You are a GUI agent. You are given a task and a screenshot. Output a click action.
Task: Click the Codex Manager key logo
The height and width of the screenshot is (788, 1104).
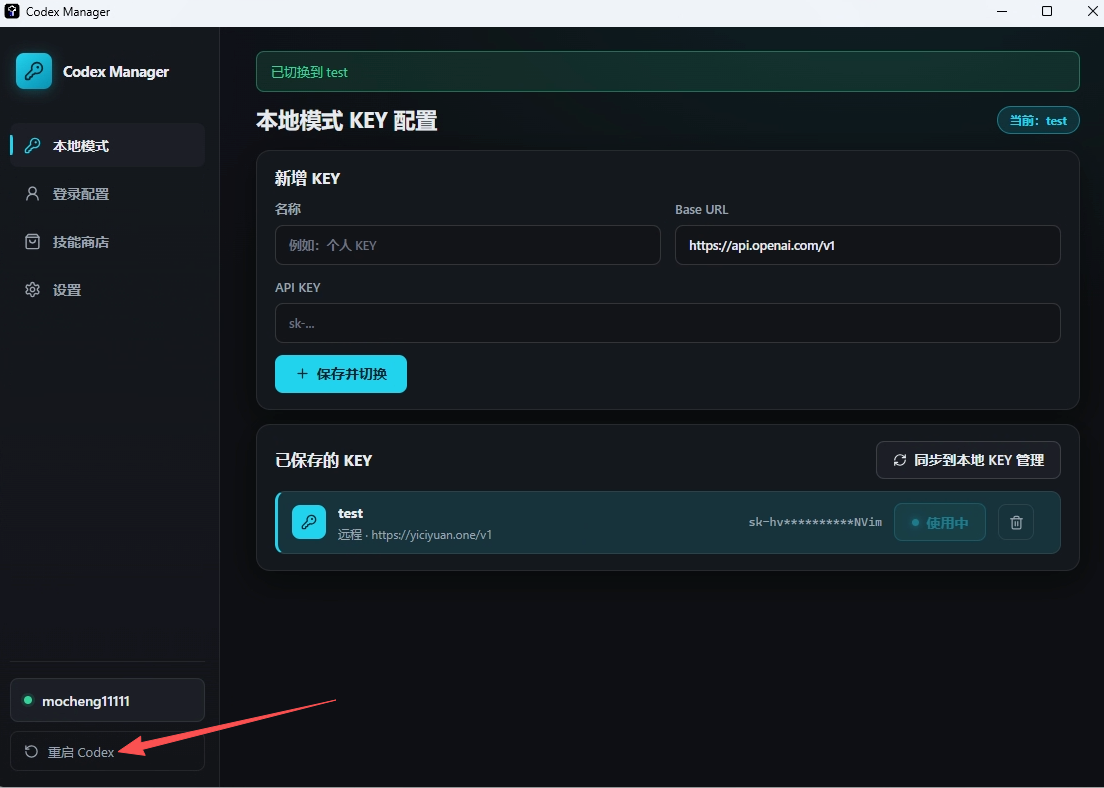click(34, 71)
